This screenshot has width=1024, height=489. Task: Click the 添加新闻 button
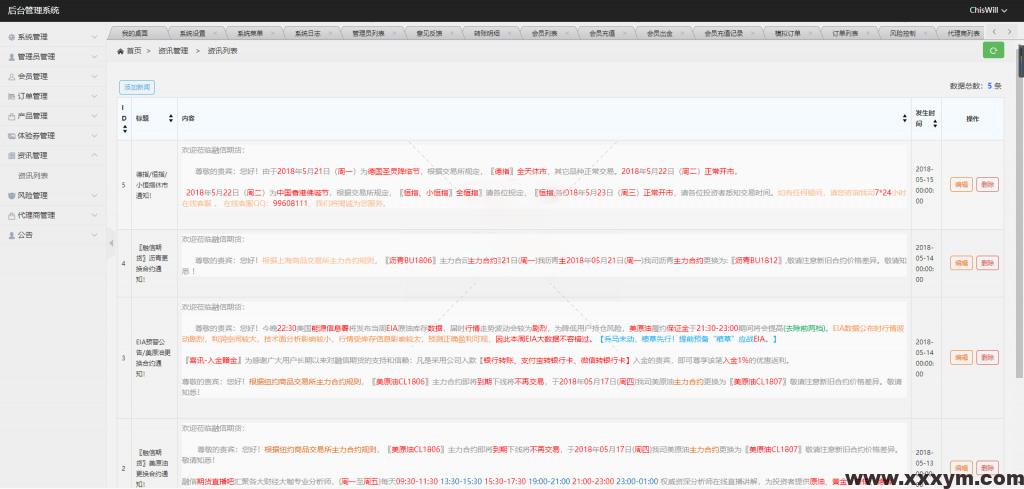136,87
